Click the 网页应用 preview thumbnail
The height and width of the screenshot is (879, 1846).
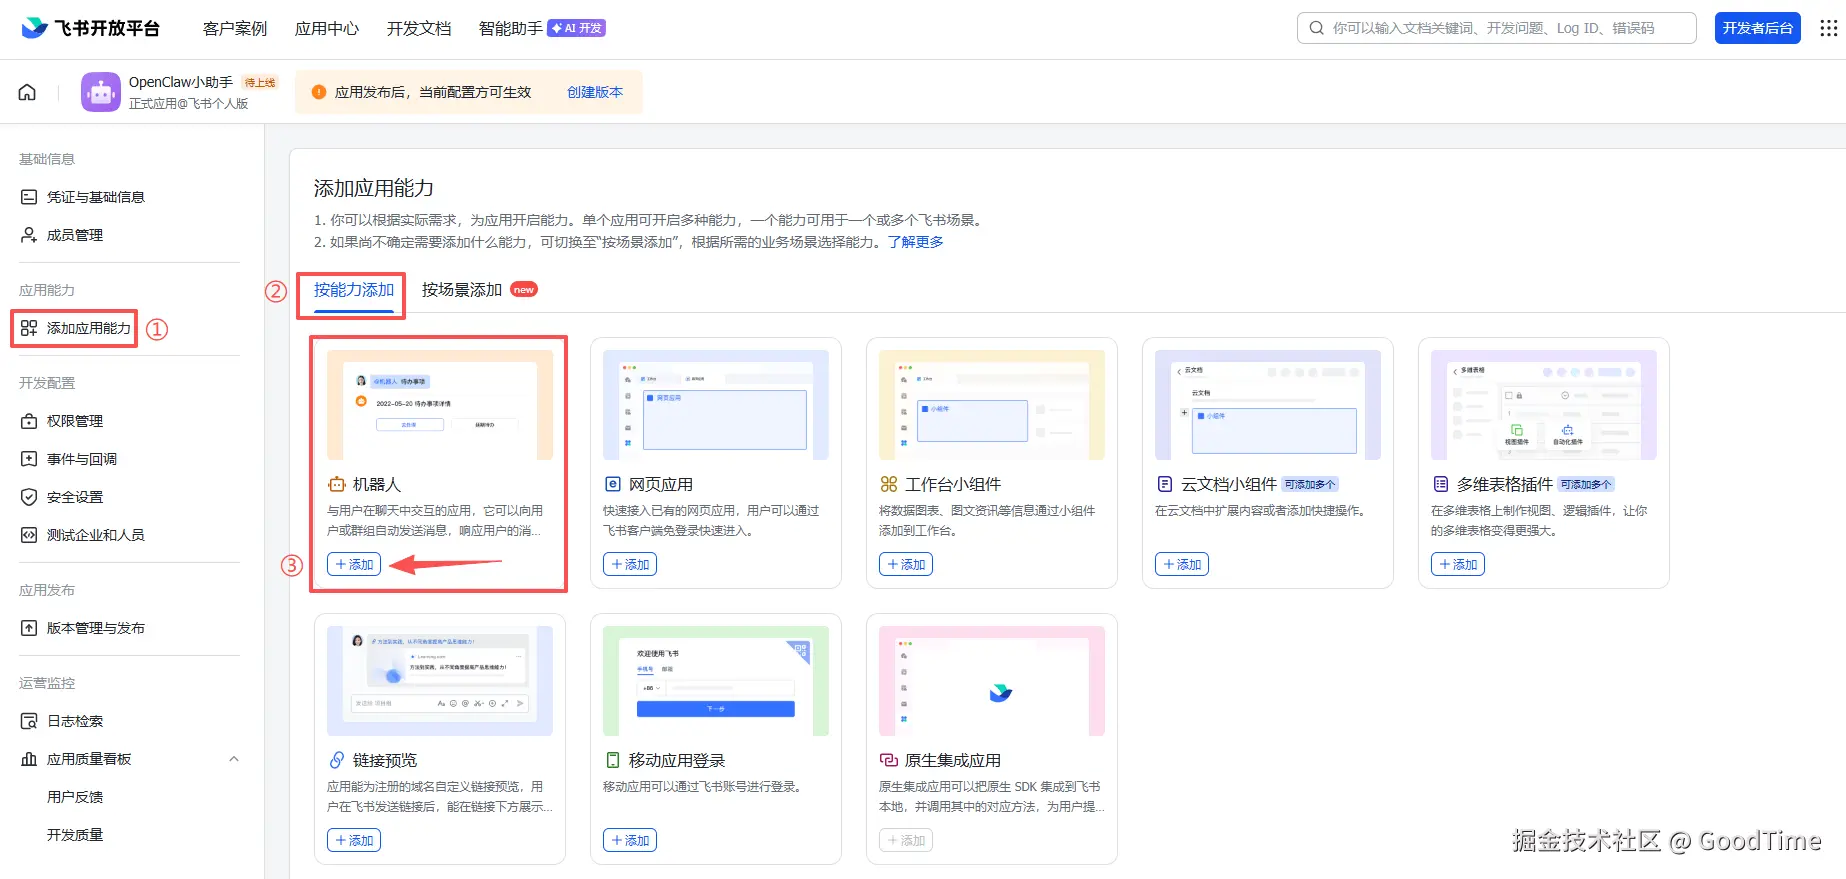click(716, 405)
